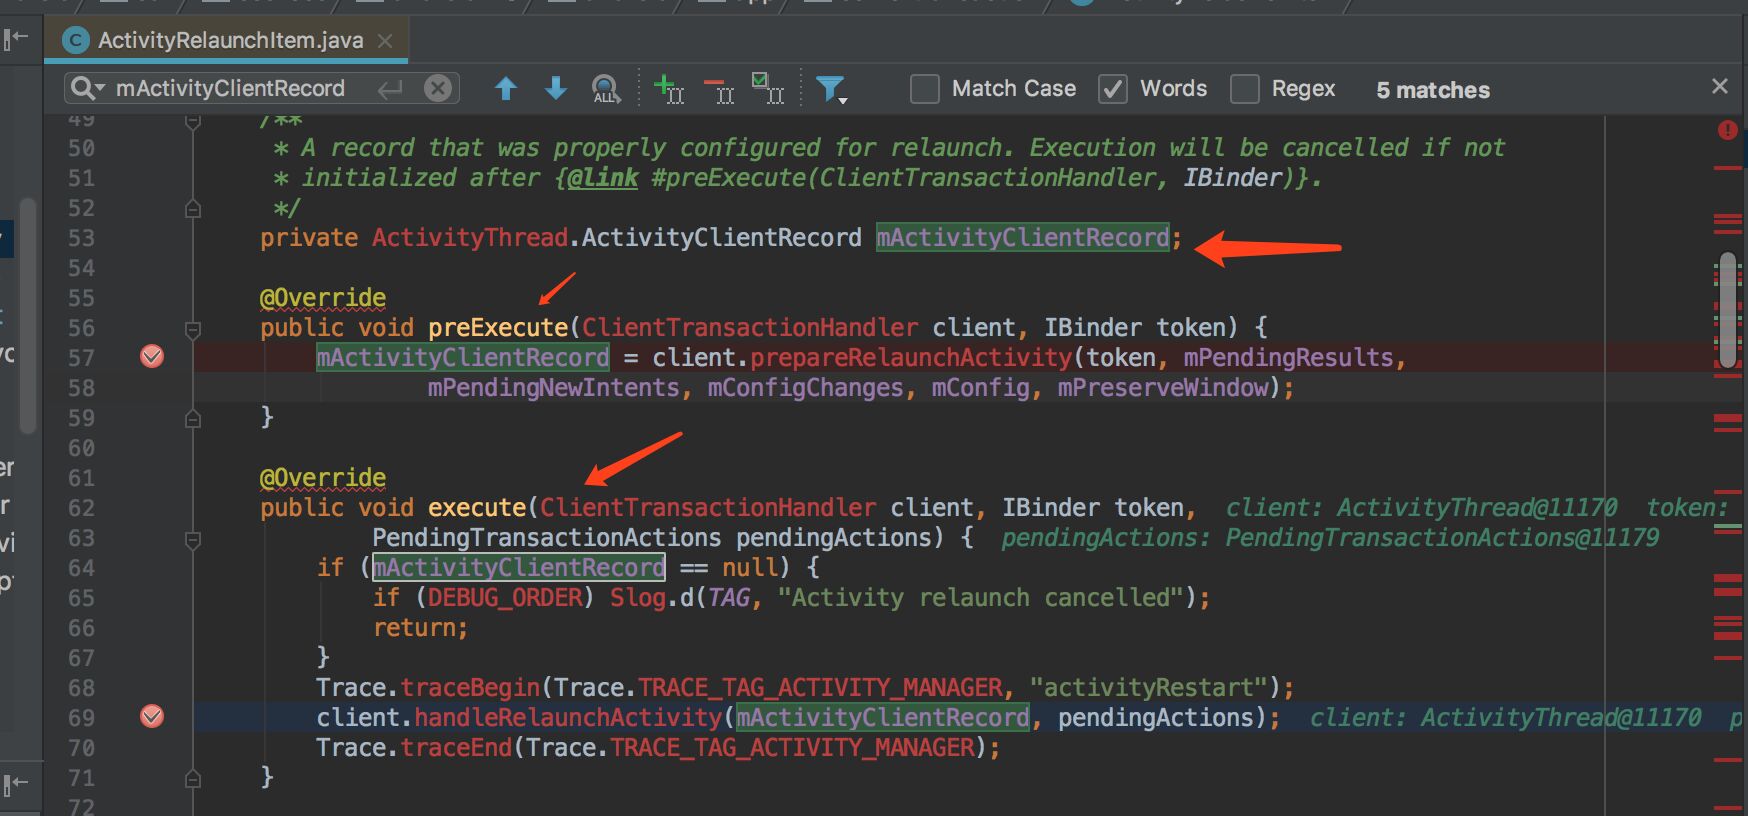Insert new line in search field
The width and height of the screenshot is (1748, 816).
tap(390, 89)
